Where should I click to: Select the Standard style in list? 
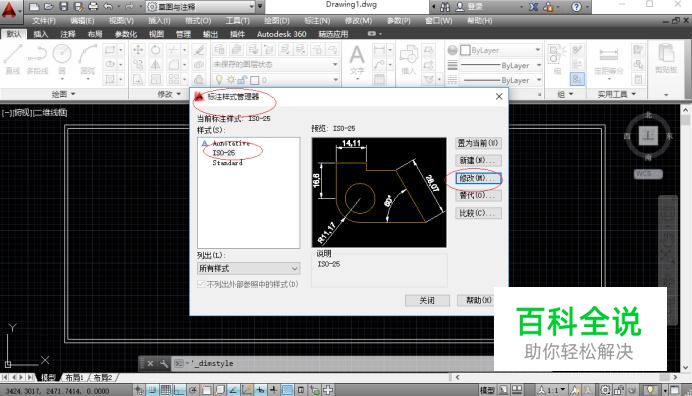[228, 162]
